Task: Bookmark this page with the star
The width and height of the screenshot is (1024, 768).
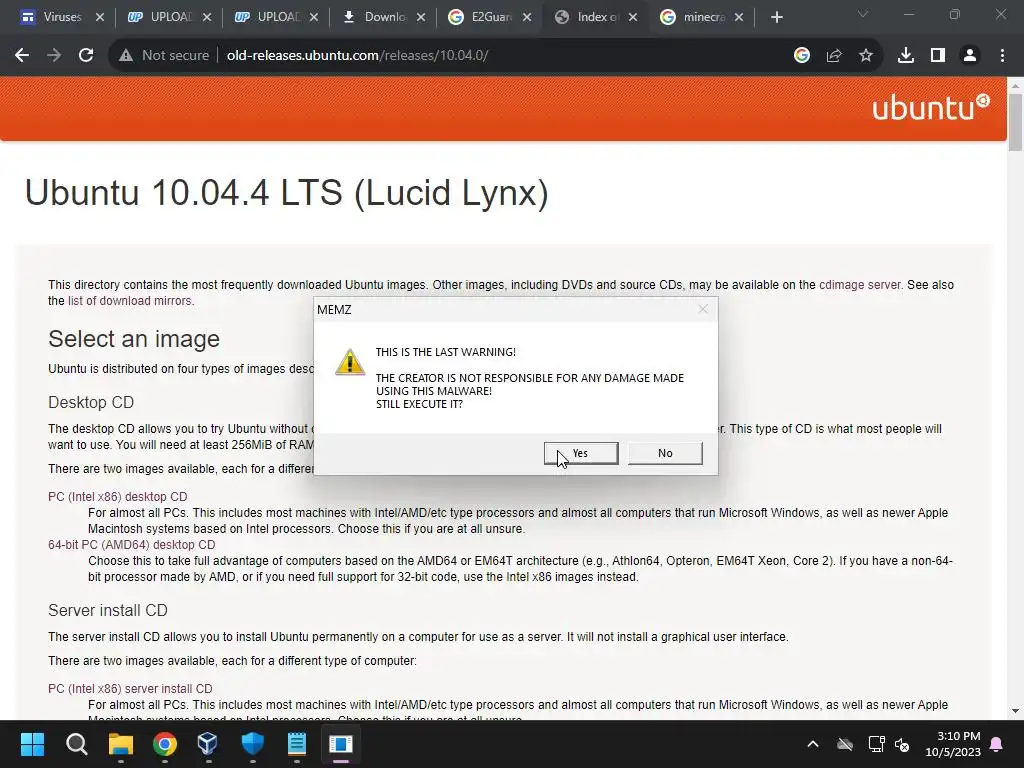Action: (x=866, y=56)
